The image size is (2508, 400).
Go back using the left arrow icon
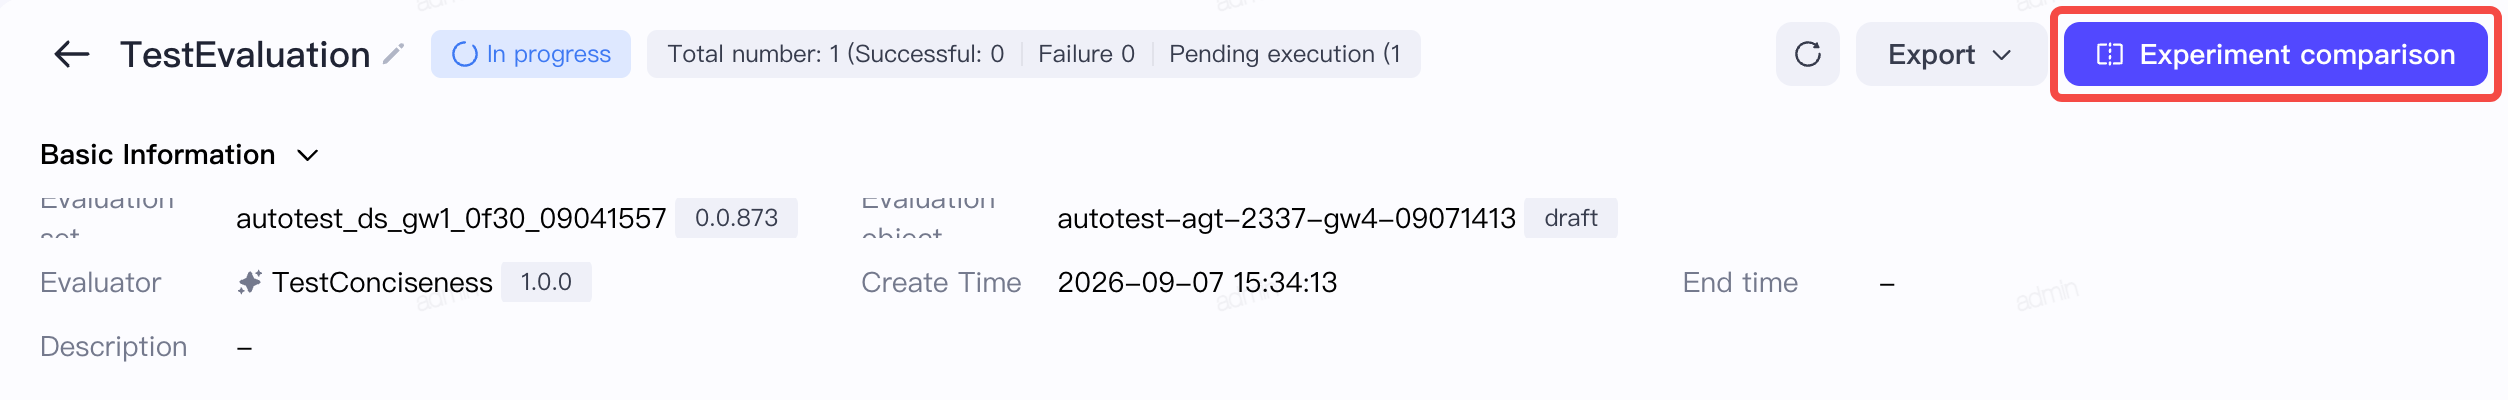pos(71,54)
